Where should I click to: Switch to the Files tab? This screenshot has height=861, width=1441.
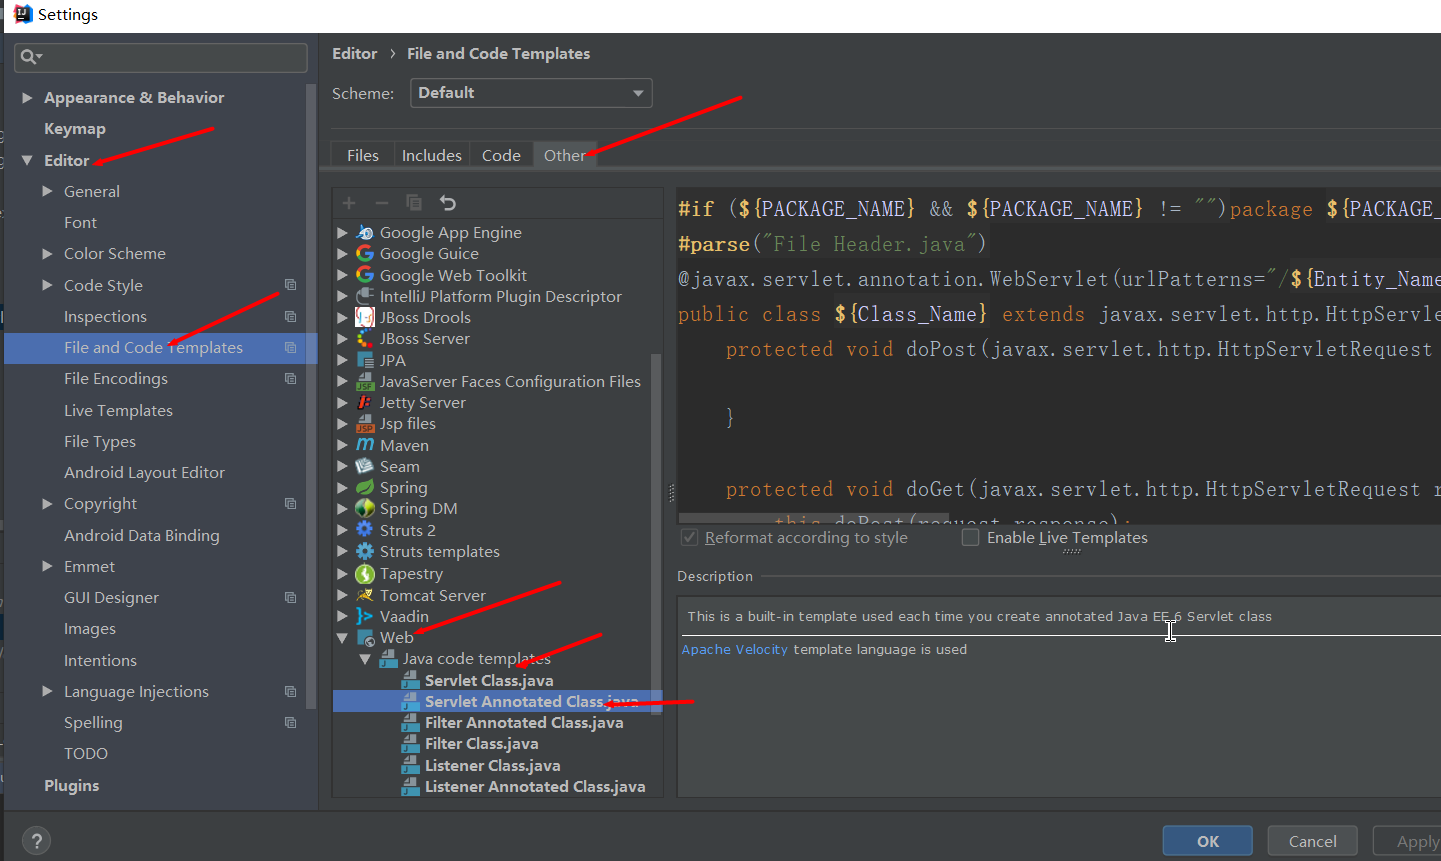tap(362, 156)
